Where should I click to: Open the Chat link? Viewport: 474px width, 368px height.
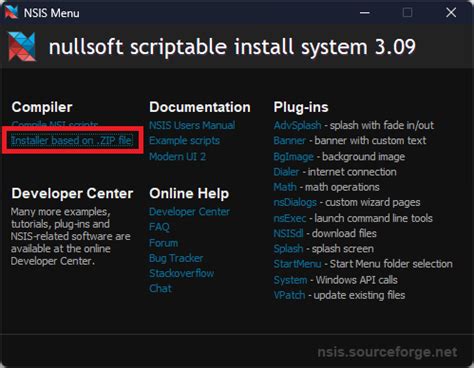click(x=160, y=288)
